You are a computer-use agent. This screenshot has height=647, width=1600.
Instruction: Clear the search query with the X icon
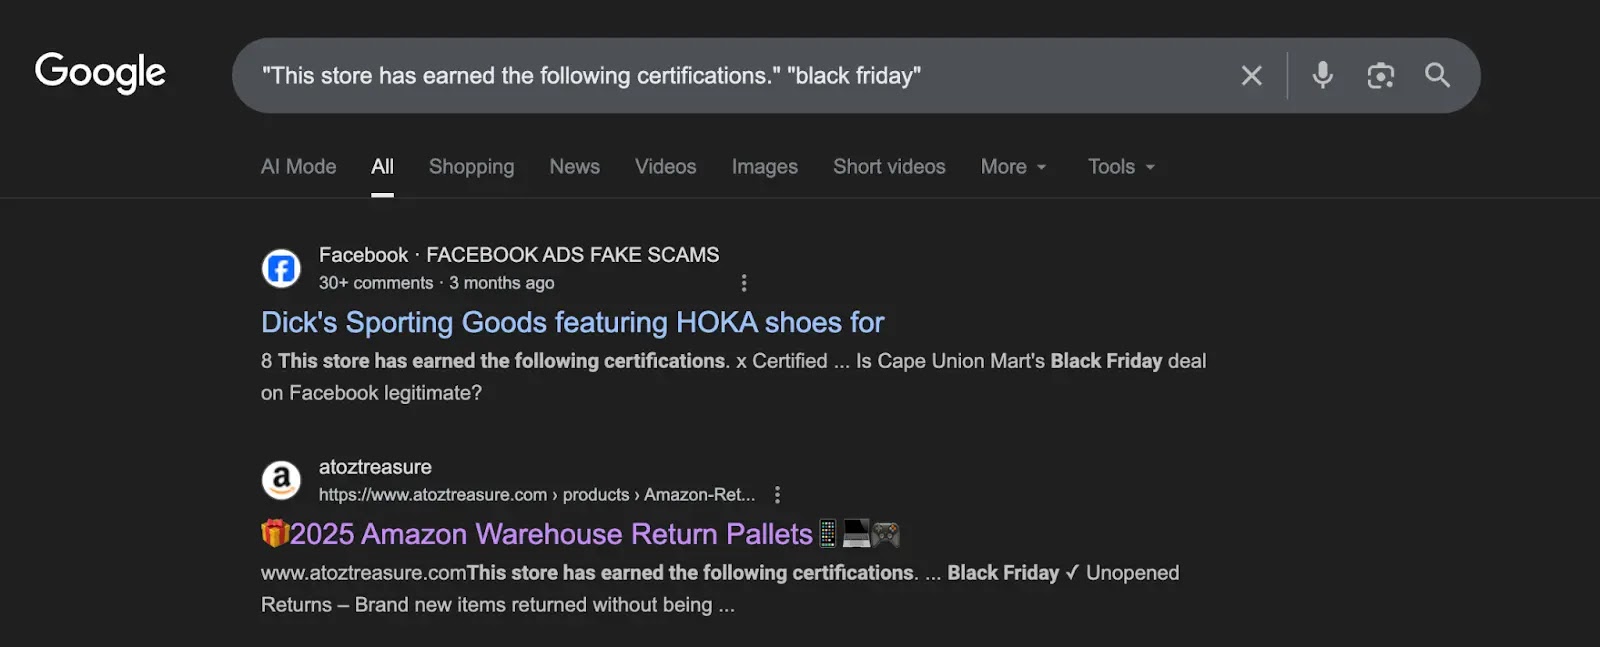point(1251,75)
